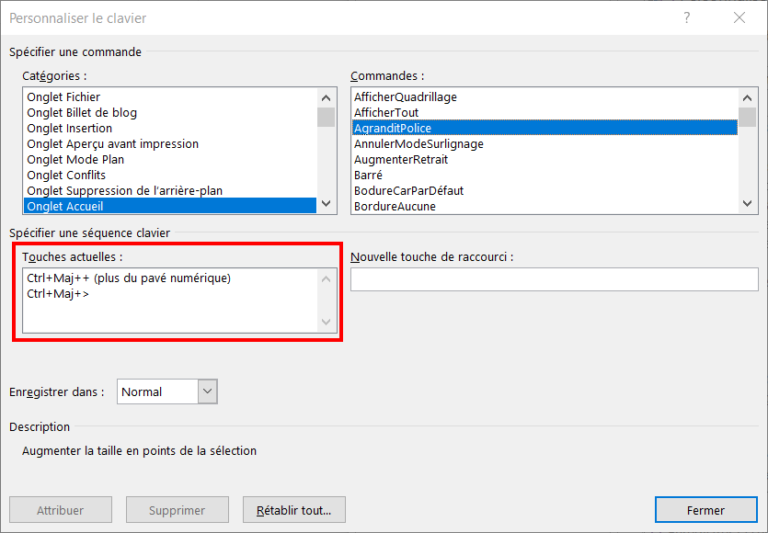This screenshot has width=768, height=533.
Task: Select Onglet Fichier category
Action: [63, 97]
